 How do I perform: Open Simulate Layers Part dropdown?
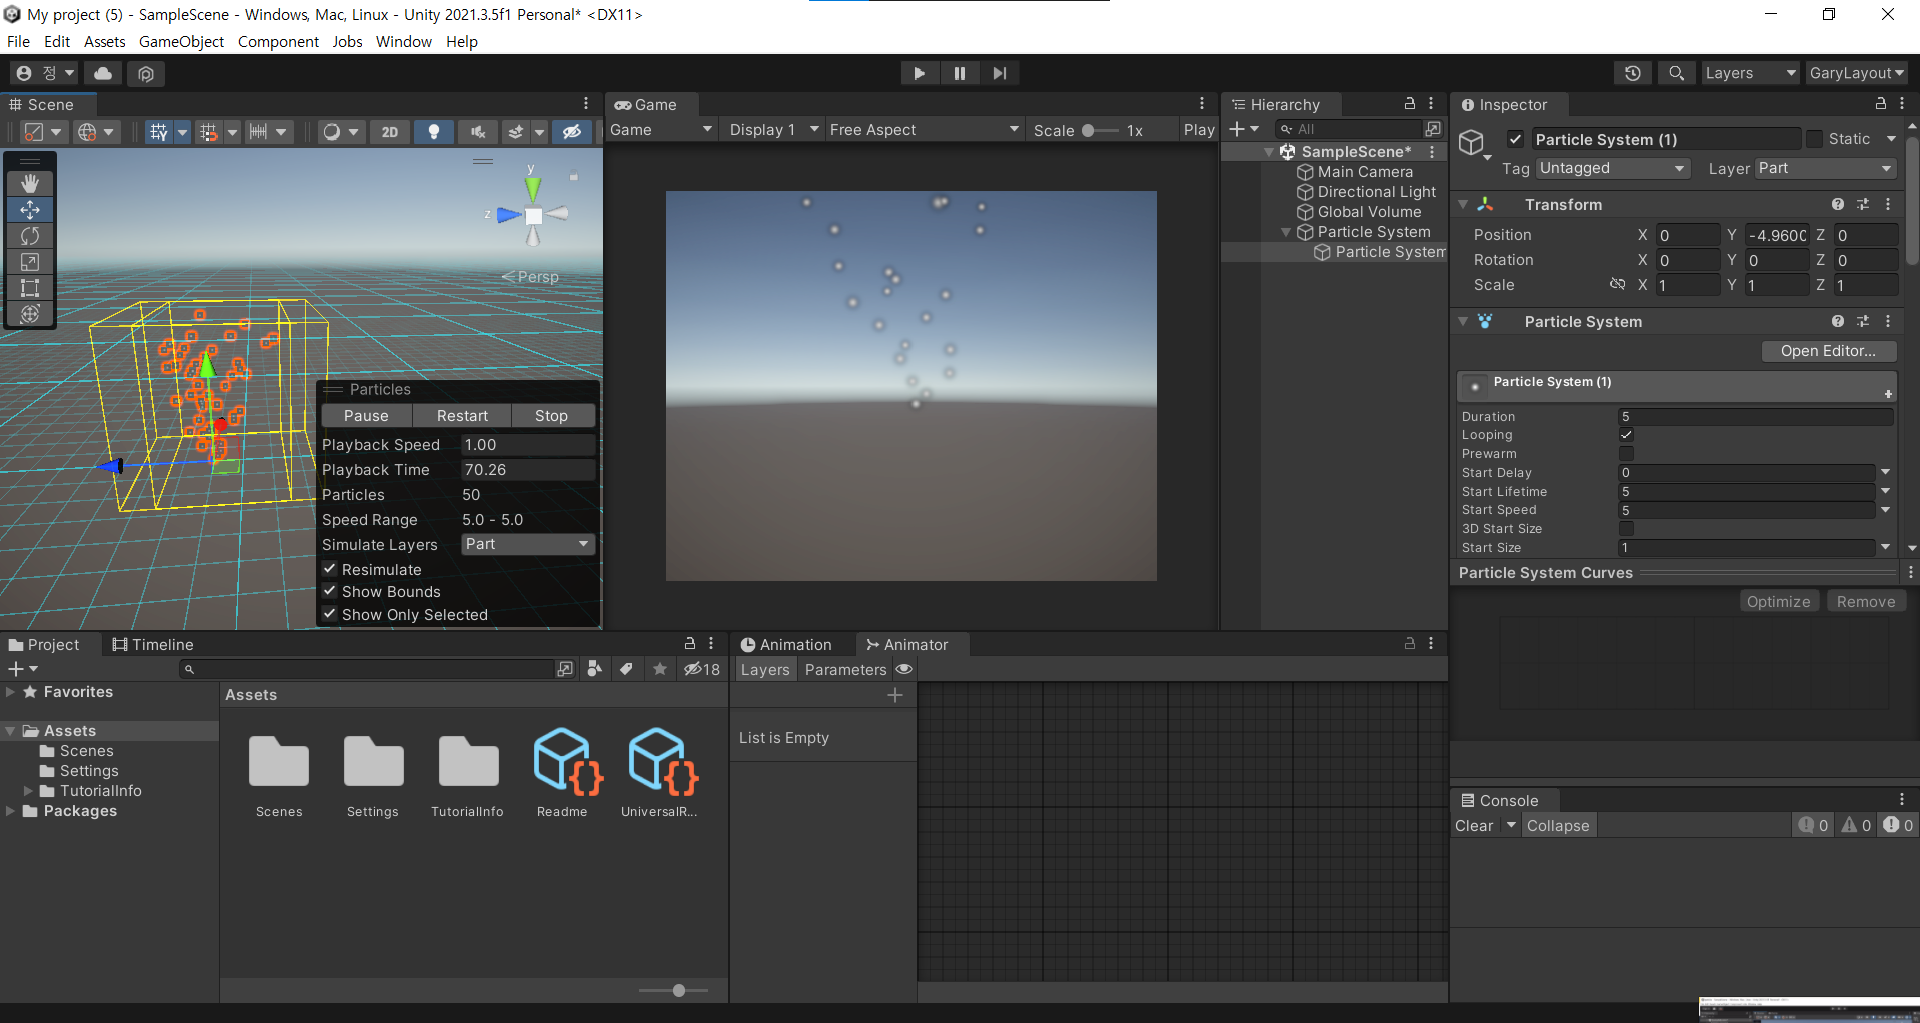pos(528,544)
